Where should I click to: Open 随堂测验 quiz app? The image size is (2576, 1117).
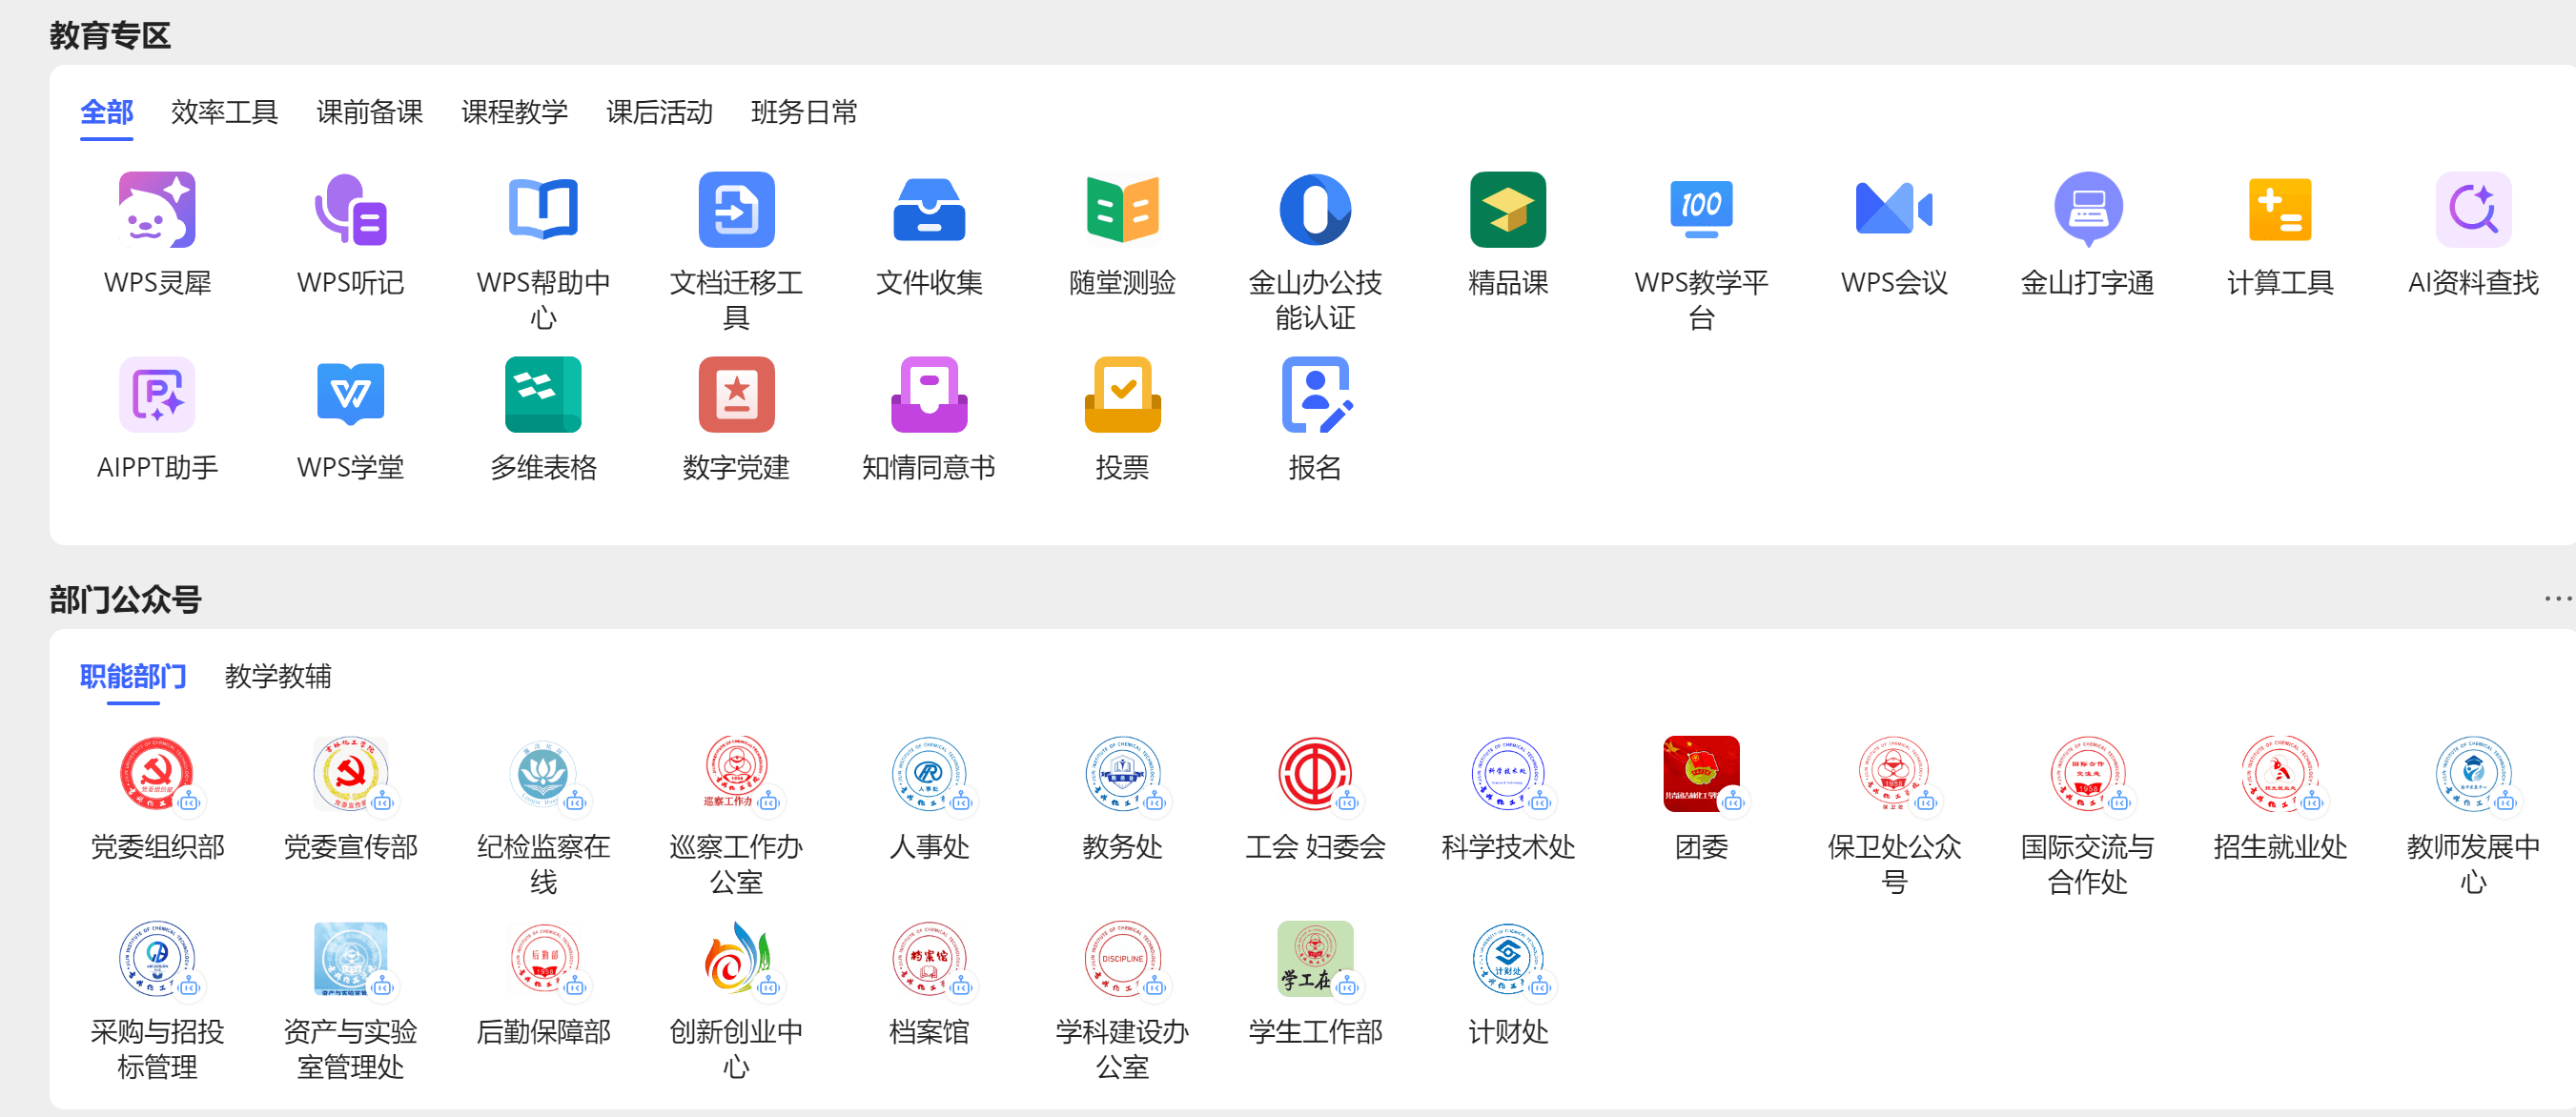pyautogui.click(x=1122, y=210)
